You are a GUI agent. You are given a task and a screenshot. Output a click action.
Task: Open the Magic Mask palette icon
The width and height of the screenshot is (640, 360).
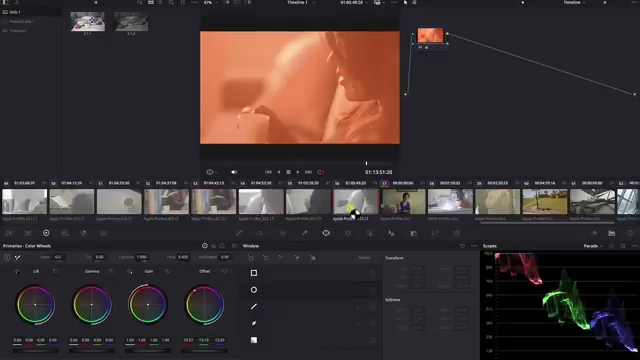pos(369,233)
